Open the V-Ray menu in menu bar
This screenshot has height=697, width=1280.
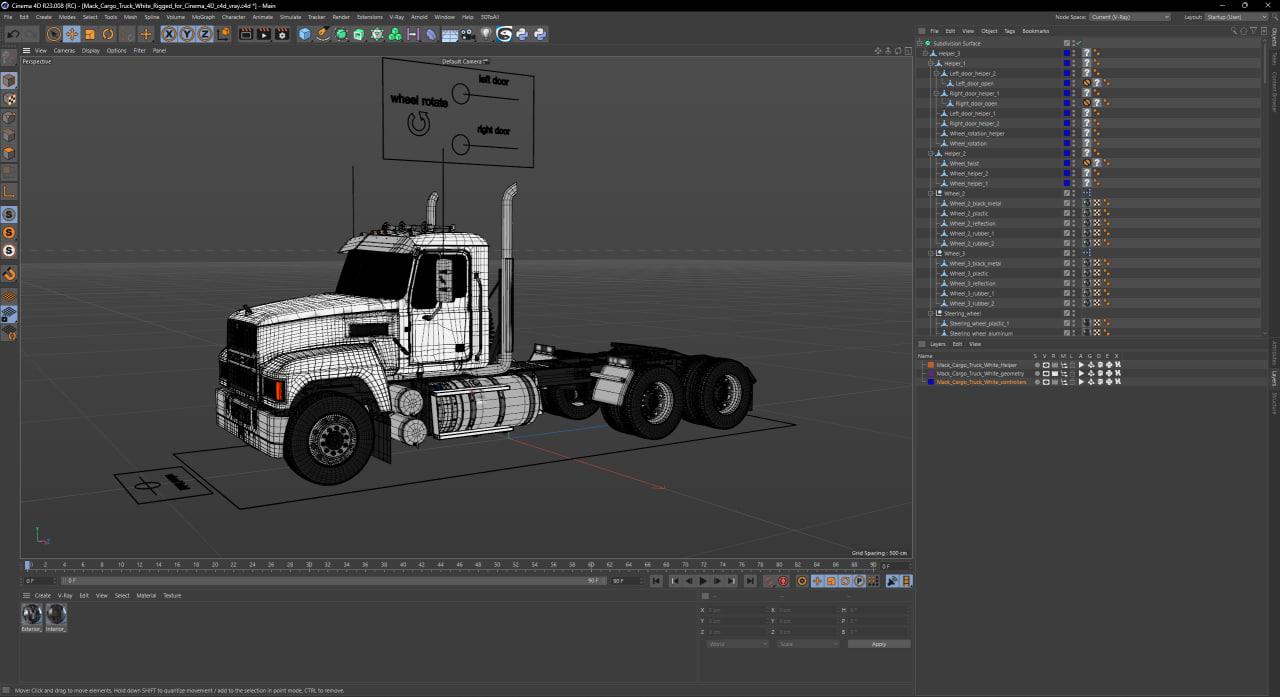[x=396, y=17]
